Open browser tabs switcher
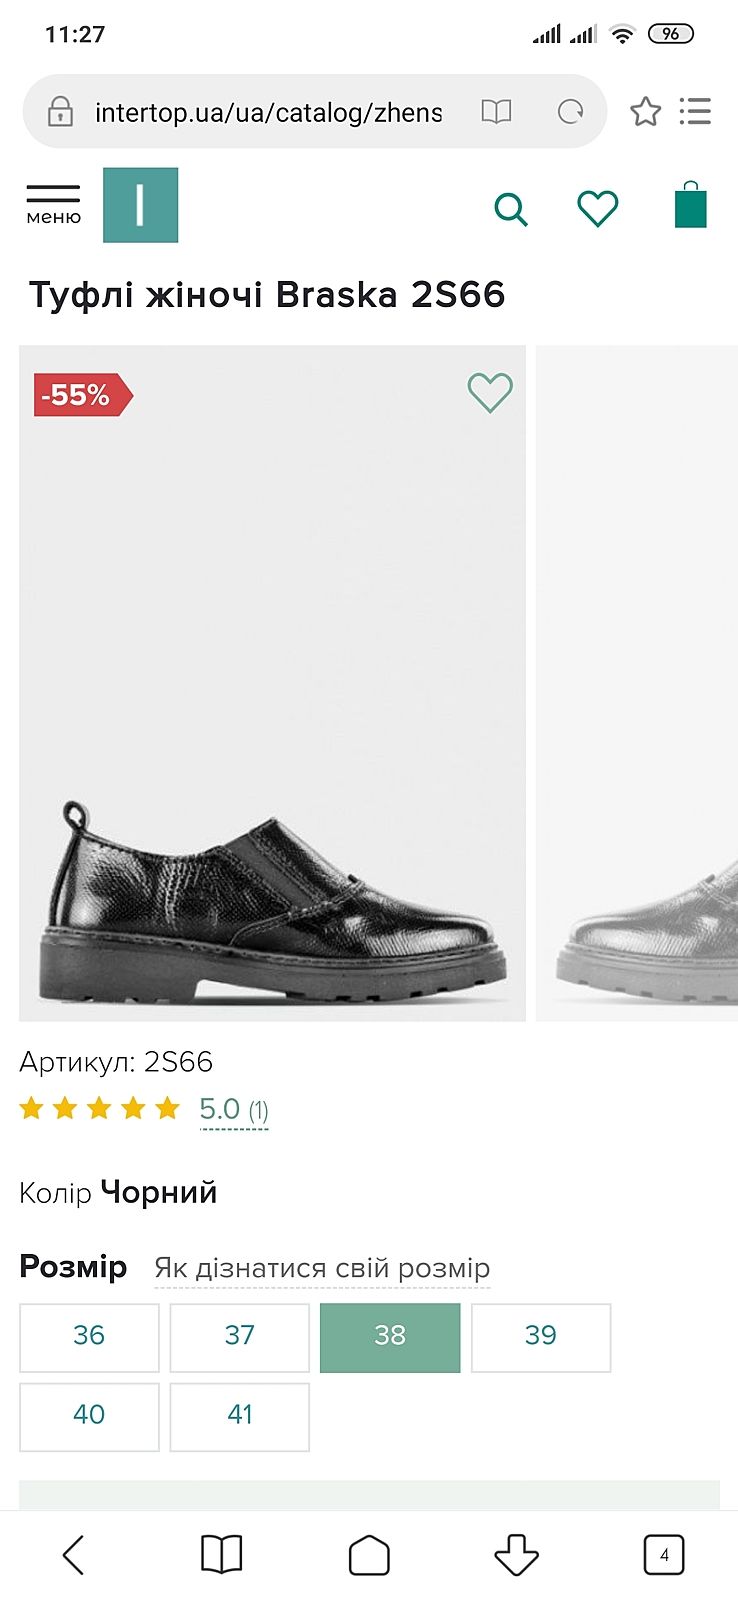This screenshot has height=1600, width=738. [x=664, y=1555]
